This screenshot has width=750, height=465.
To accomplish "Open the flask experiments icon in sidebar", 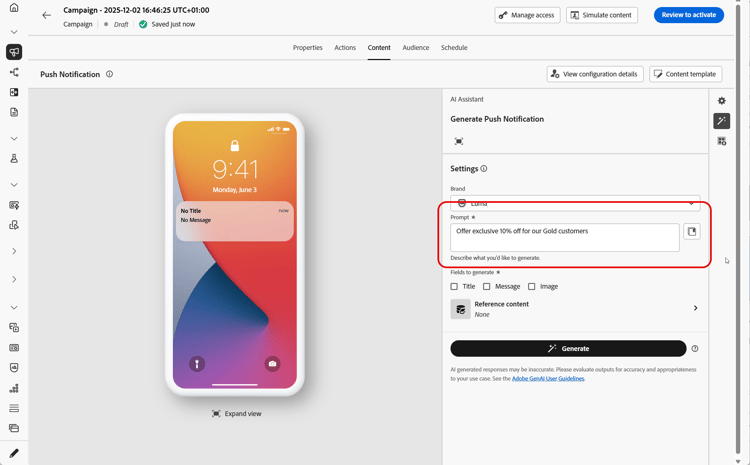I will pos(14,158).
